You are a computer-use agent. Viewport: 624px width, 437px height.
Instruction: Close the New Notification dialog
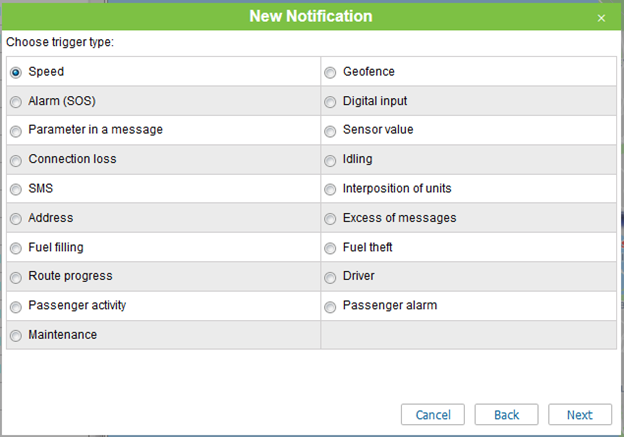point(601,17)
